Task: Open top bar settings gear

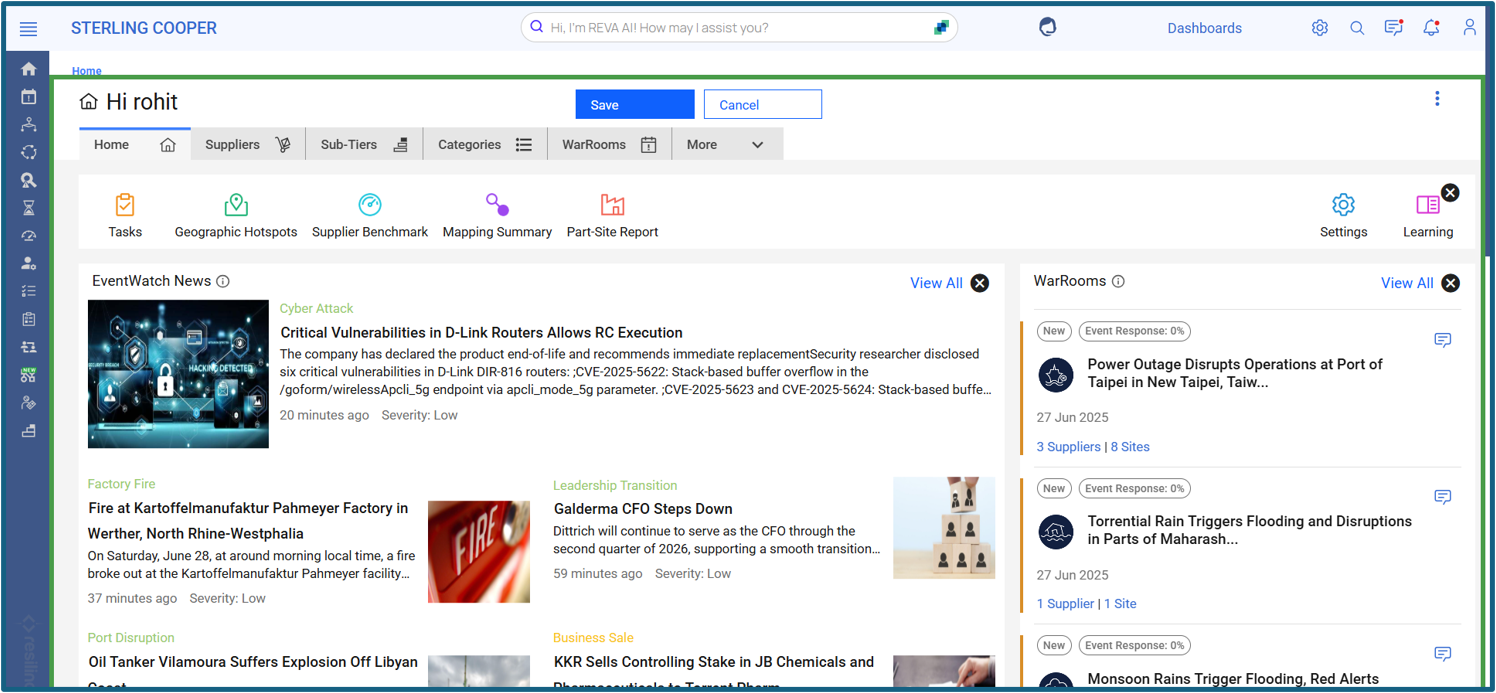Action: (x=1320, y=28)
